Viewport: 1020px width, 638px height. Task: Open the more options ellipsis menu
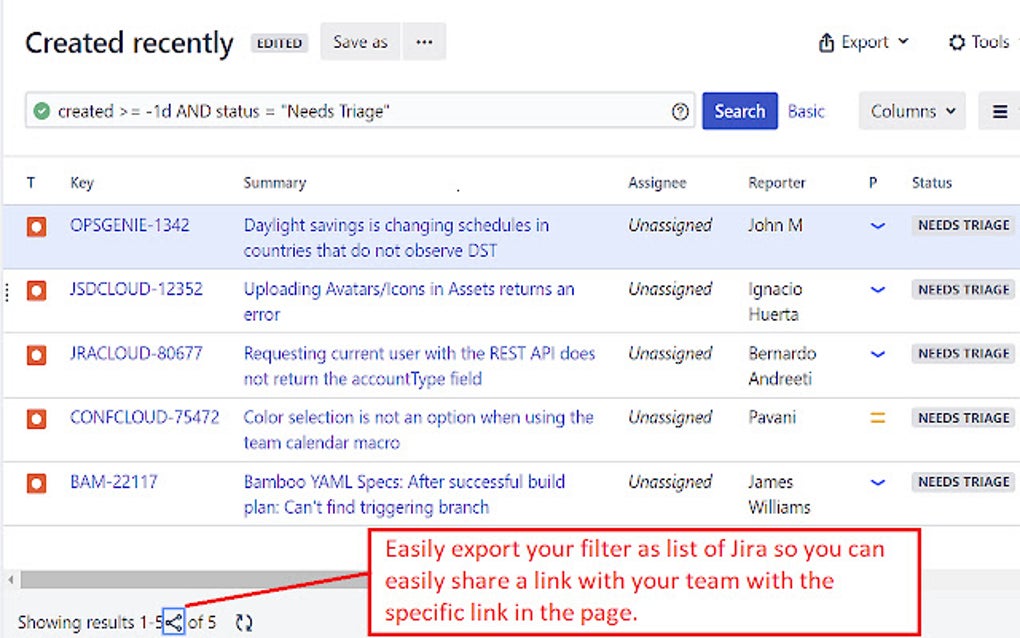tap(424, 42)
